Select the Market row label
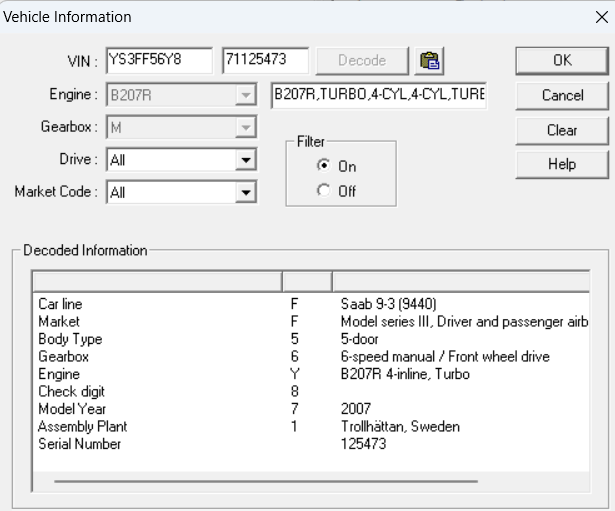 [x=59, y=322]
